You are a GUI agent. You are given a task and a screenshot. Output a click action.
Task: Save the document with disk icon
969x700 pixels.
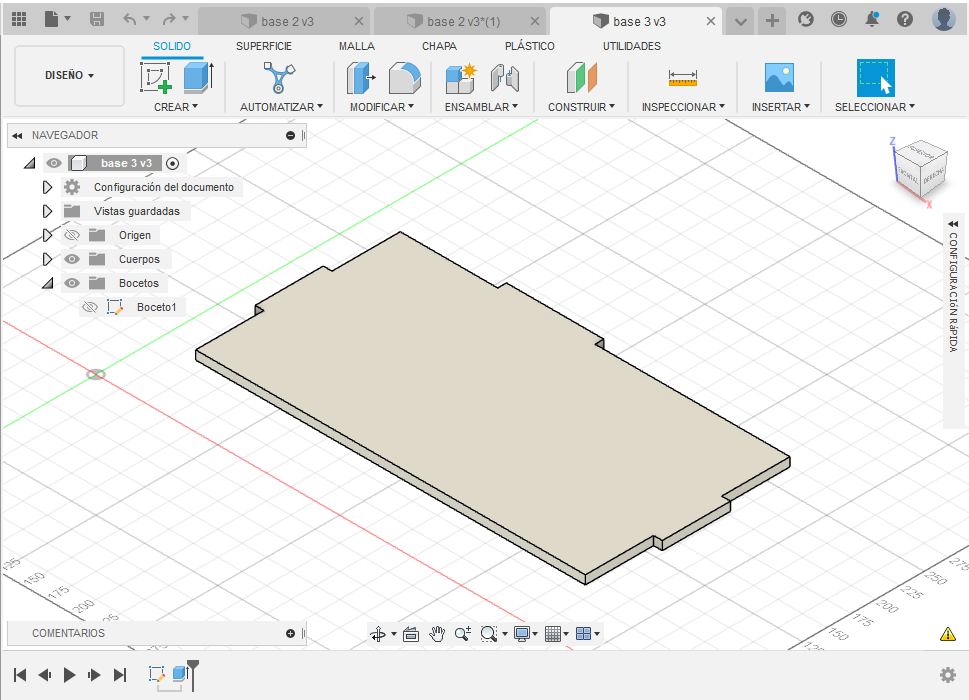pos(97,20)
